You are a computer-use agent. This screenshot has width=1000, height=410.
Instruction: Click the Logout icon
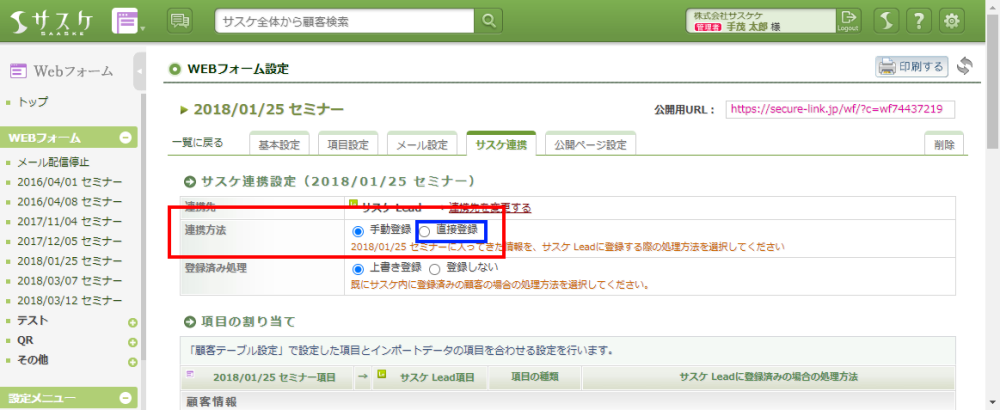click(848, 20)
